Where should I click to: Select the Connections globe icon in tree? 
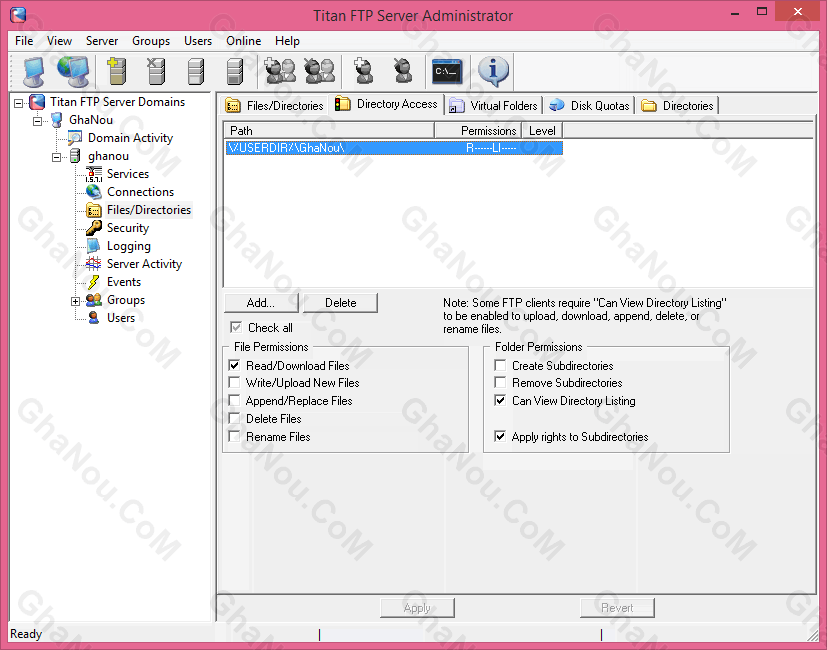tap(94, 192)
